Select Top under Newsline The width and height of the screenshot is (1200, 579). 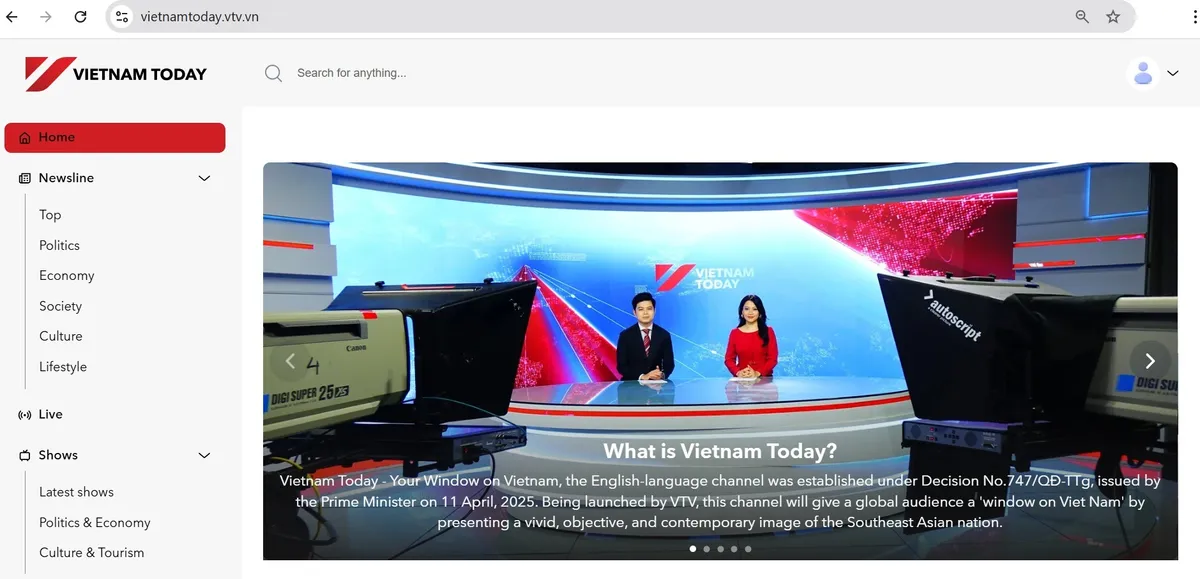[x=50, y=215]
